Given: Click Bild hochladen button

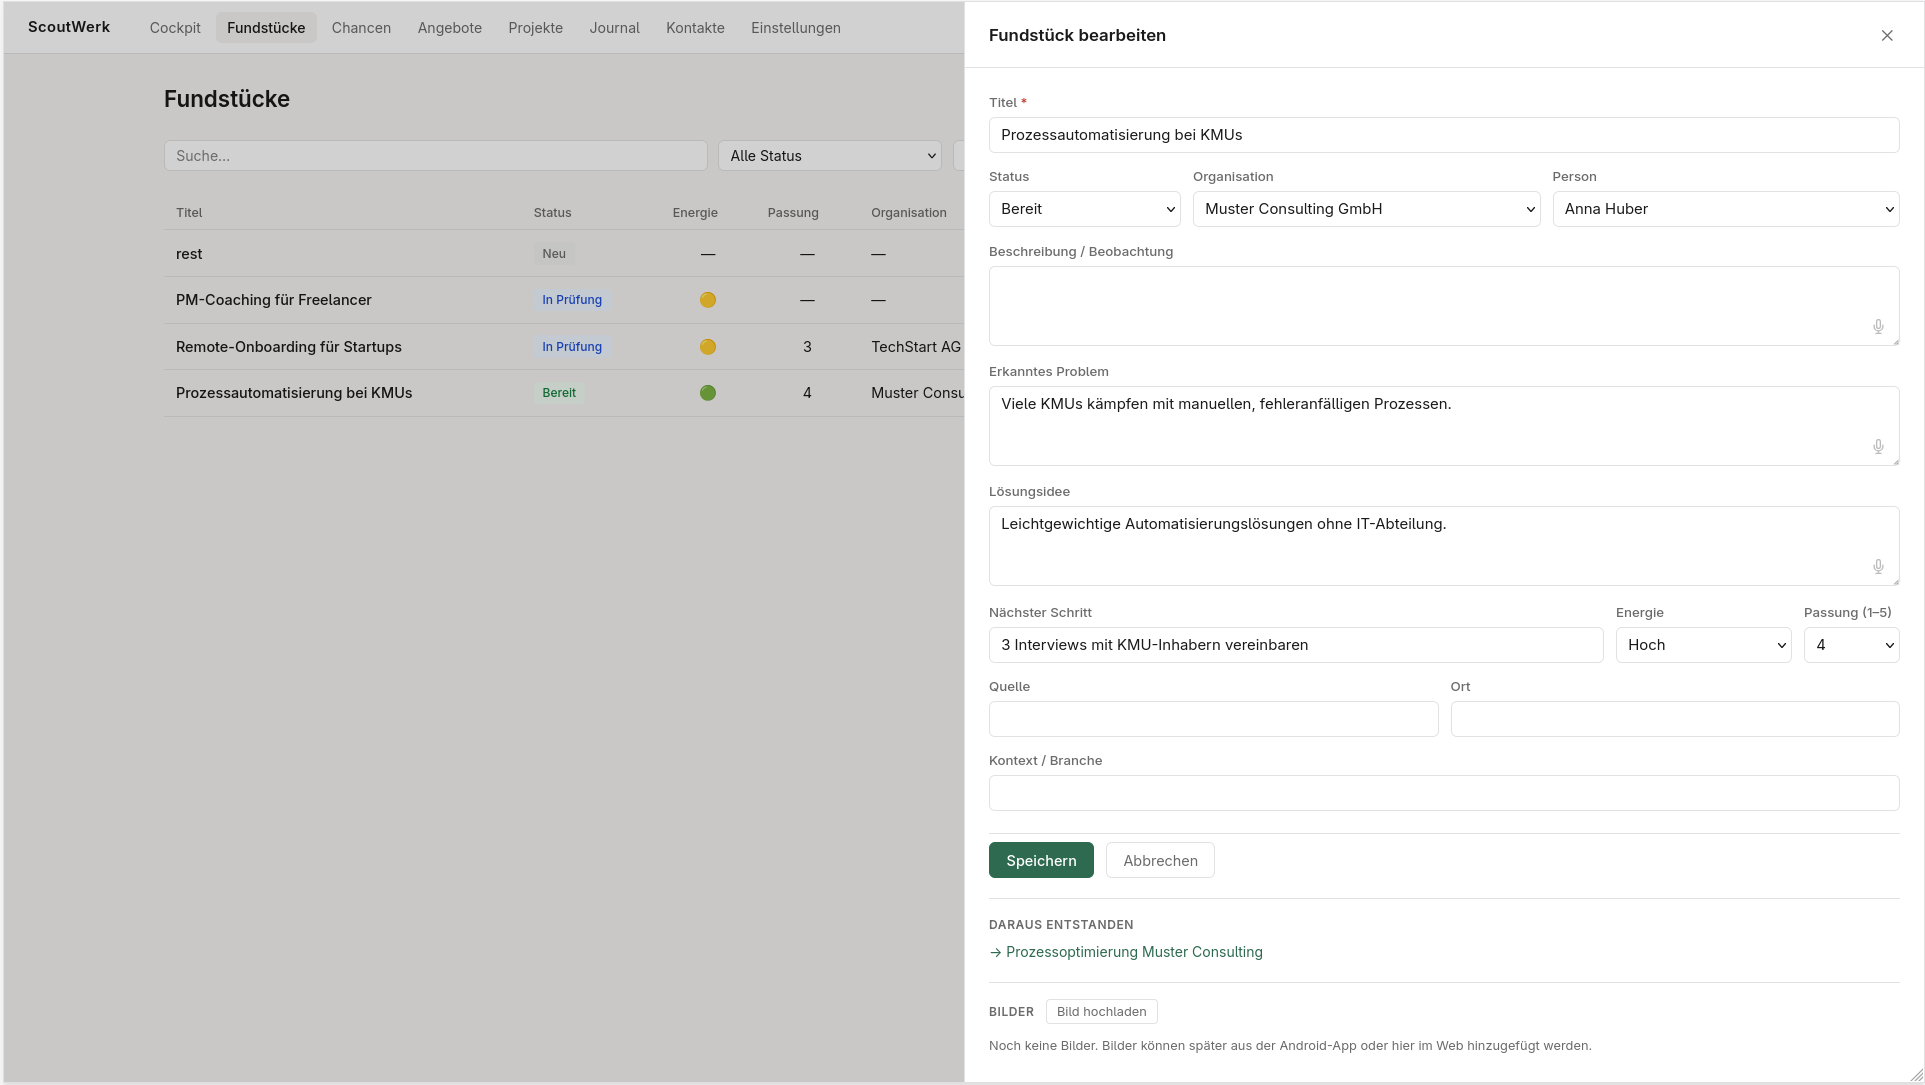Looking at the screenshot, I should (1101, 1012).
